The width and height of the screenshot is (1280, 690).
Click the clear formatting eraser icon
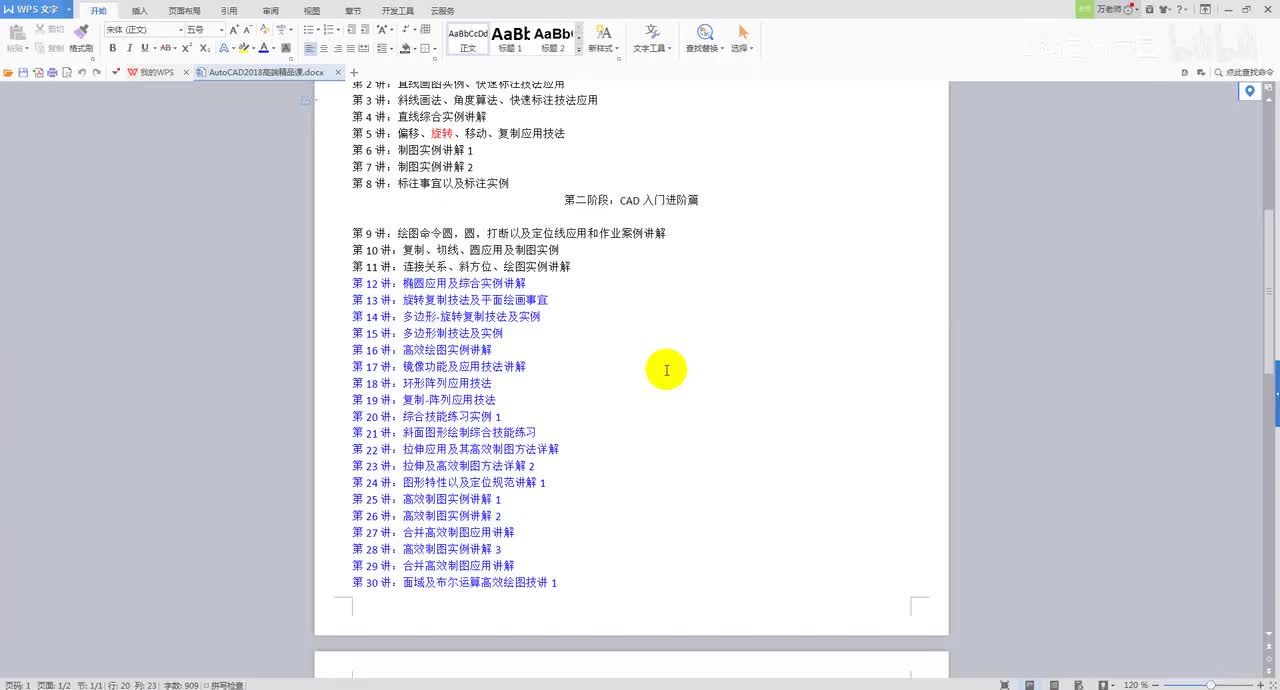[x=265, y=30]
